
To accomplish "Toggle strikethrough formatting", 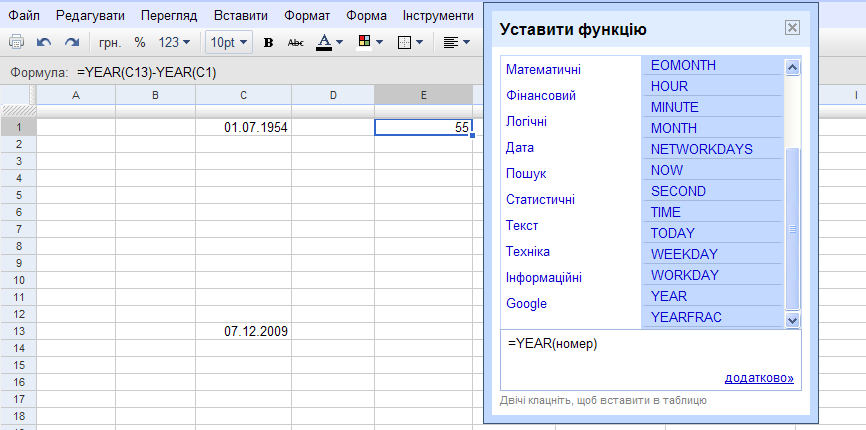I will pos(296,43).
